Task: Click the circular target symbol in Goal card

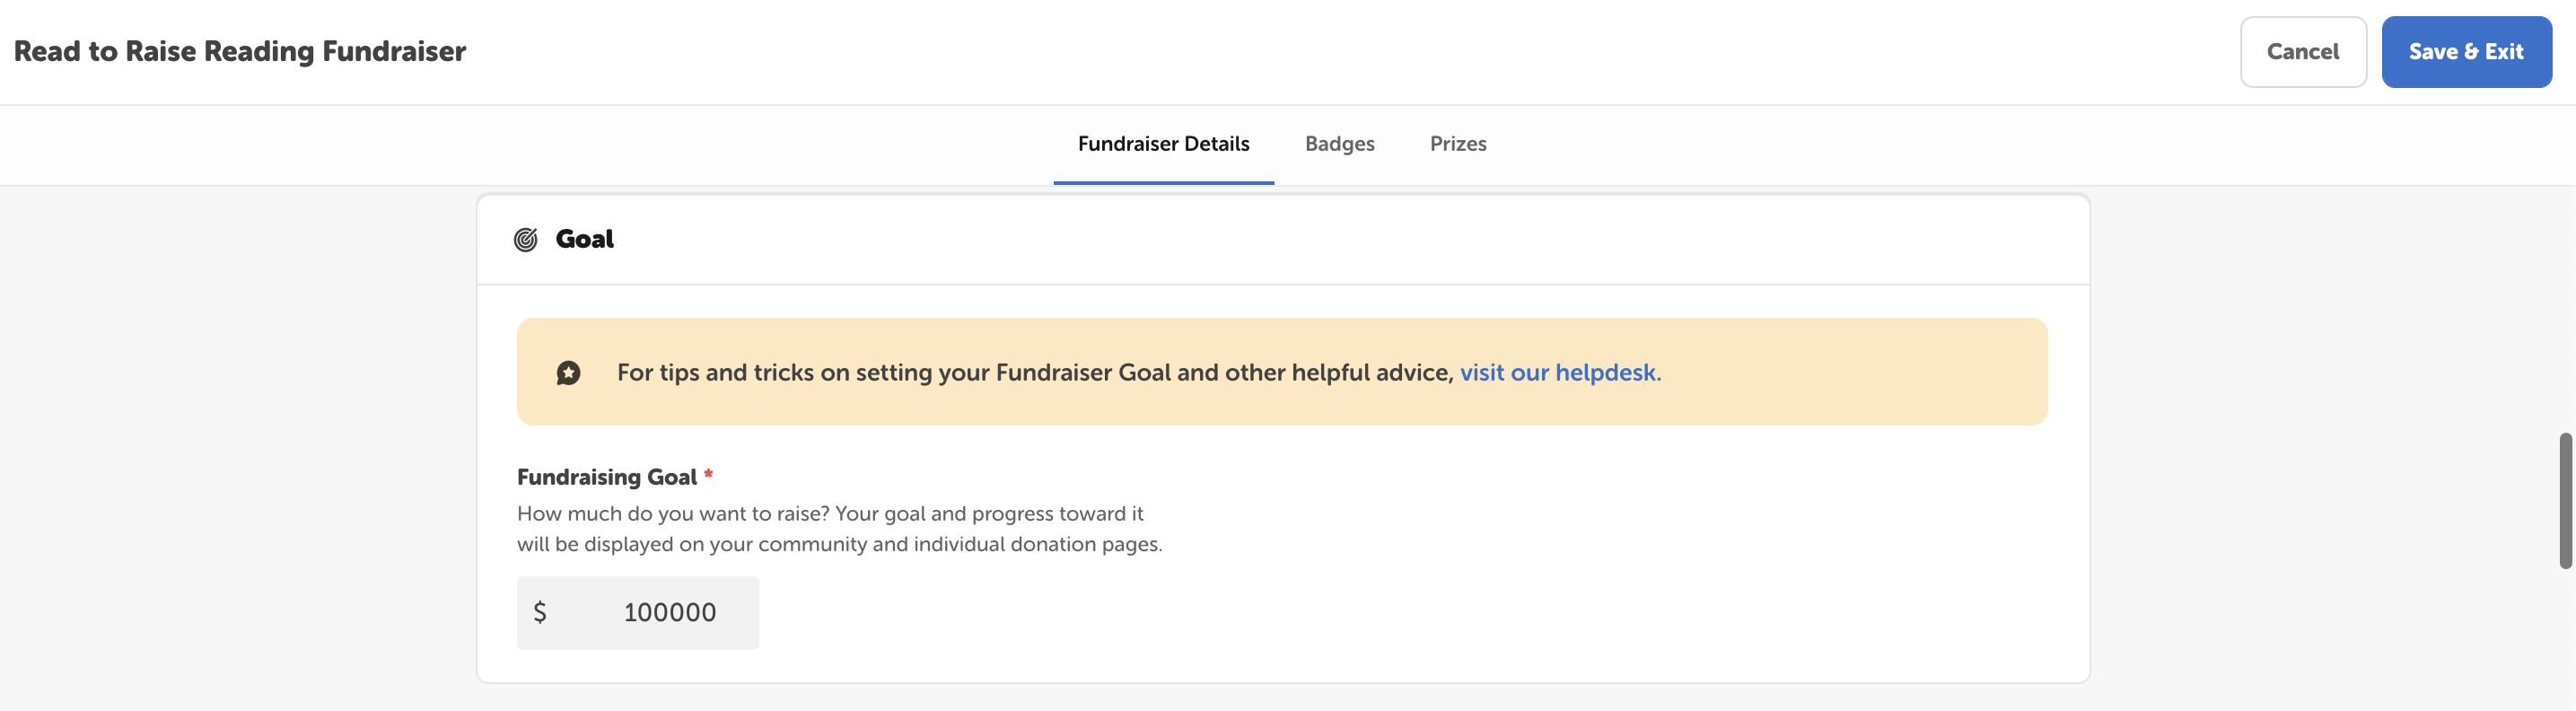Action: click(x=527, y=239)
